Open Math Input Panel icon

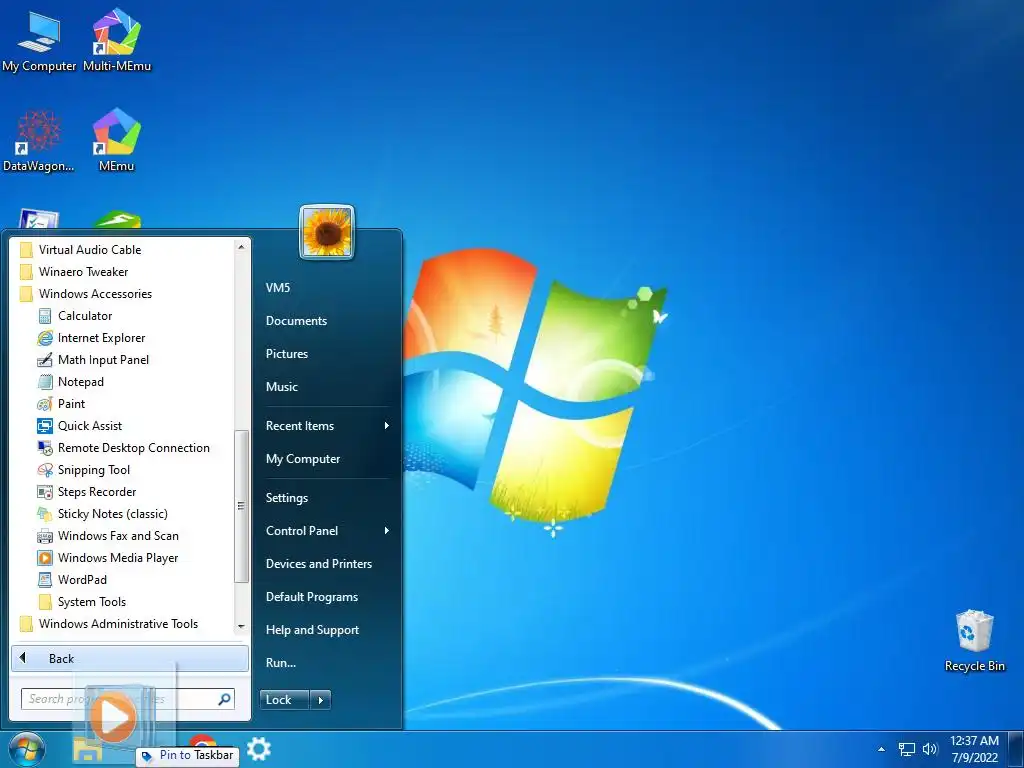coord(44,360)
